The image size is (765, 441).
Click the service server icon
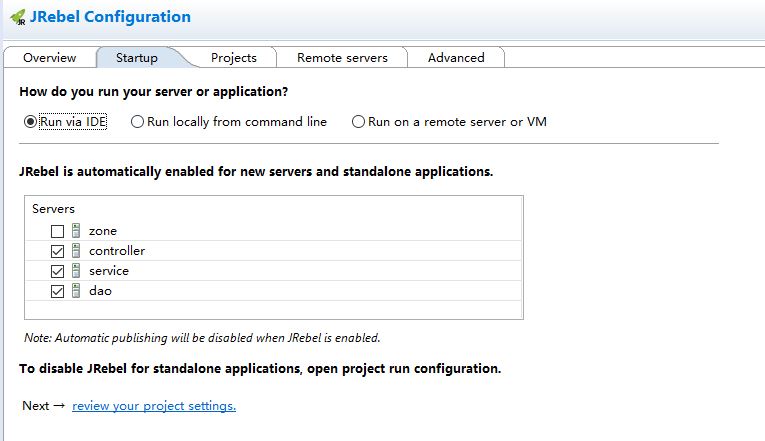click(76, 270)
